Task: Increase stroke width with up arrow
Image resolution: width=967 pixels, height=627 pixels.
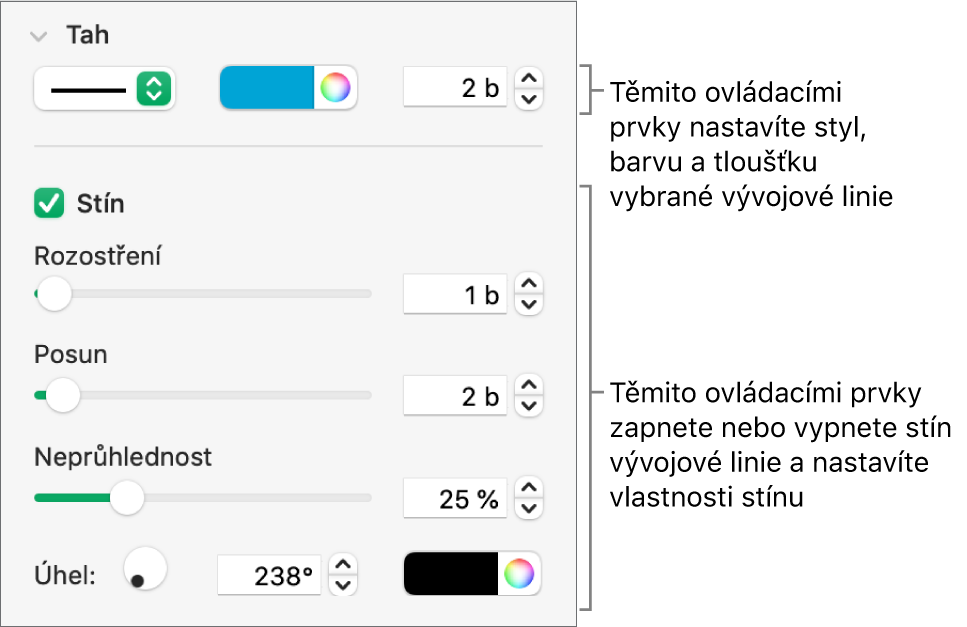Action: 530,78
